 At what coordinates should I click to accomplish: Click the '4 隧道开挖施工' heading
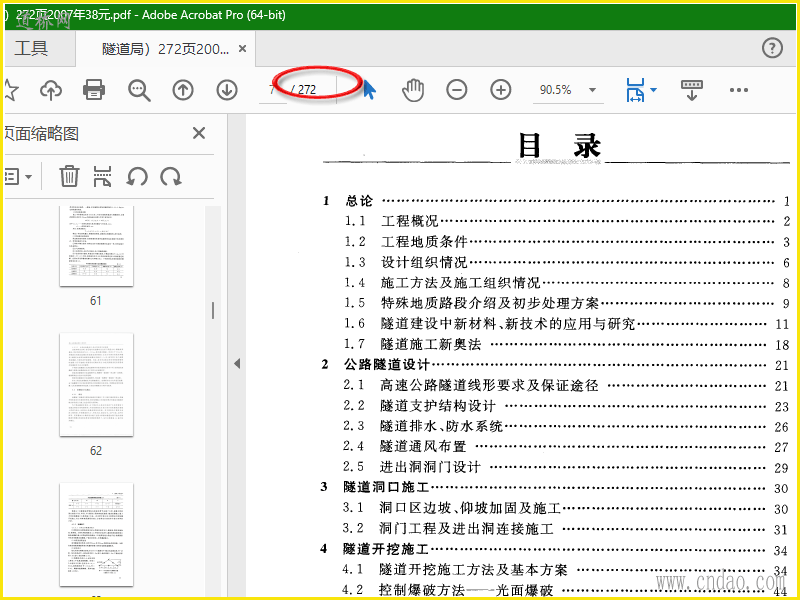tap(555, 549)
